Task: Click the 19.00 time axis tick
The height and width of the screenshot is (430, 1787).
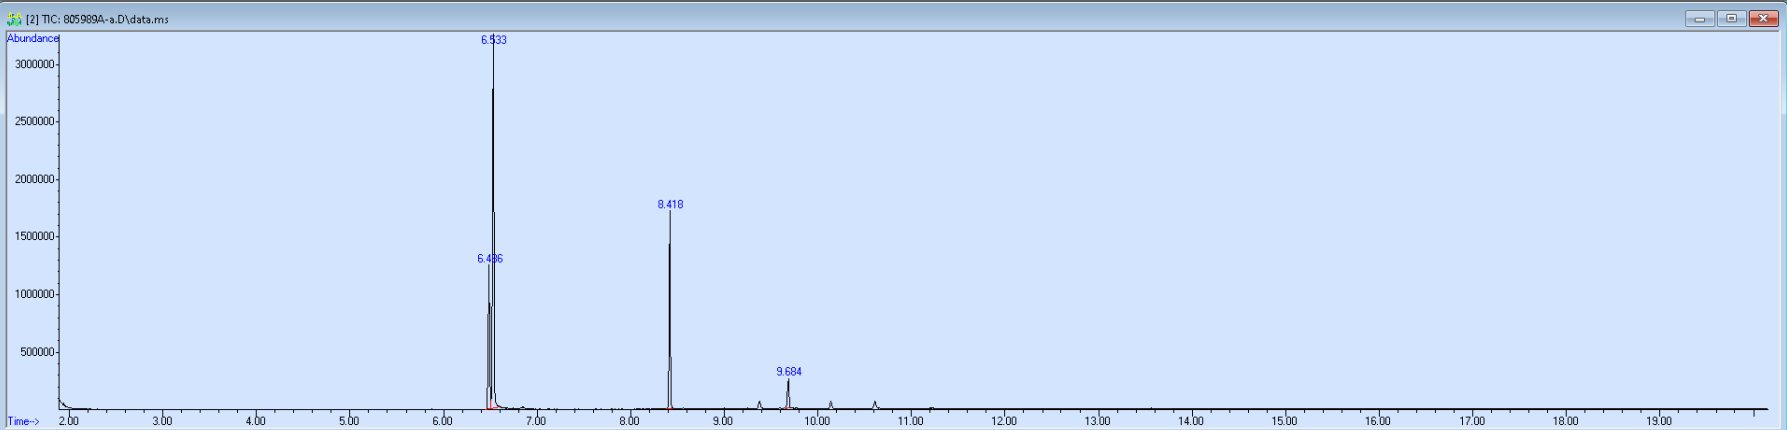Action: pos(1659,421)
